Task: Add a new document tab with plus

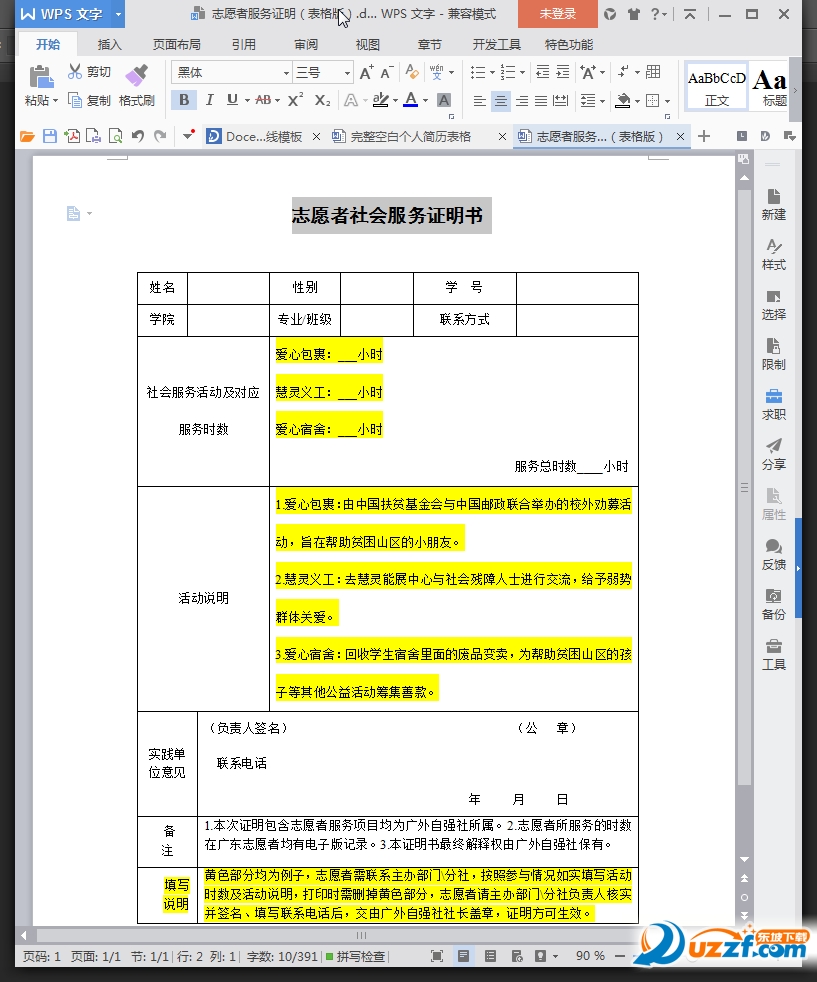Action: (x=704, y=137)
